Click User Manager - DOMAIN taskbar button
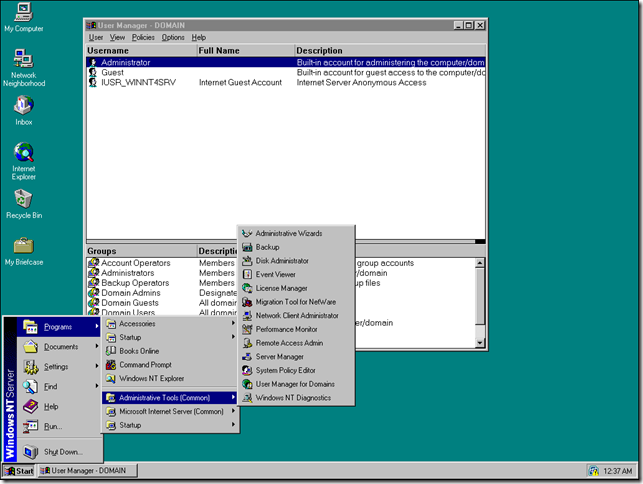 coord(87,471)
